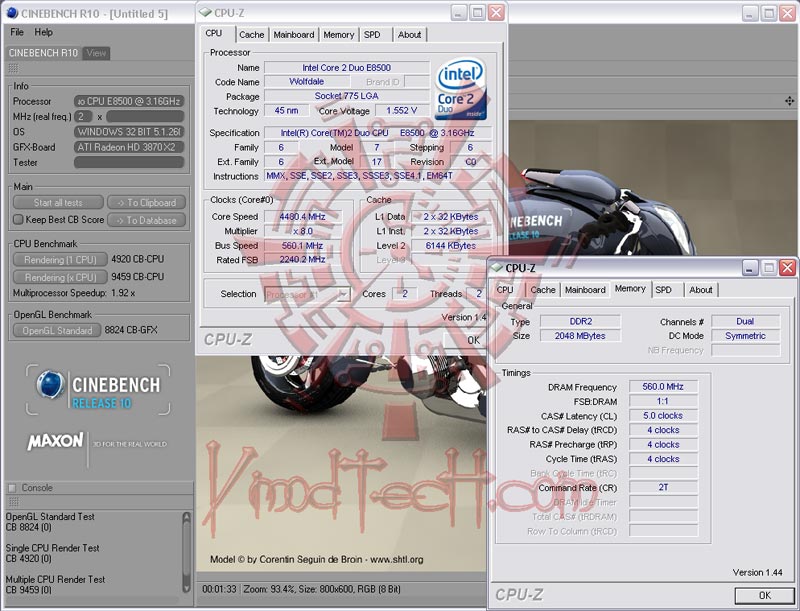Click the Core Voltage 1.552 V value
800x611 pixels.
click(402, 111)
